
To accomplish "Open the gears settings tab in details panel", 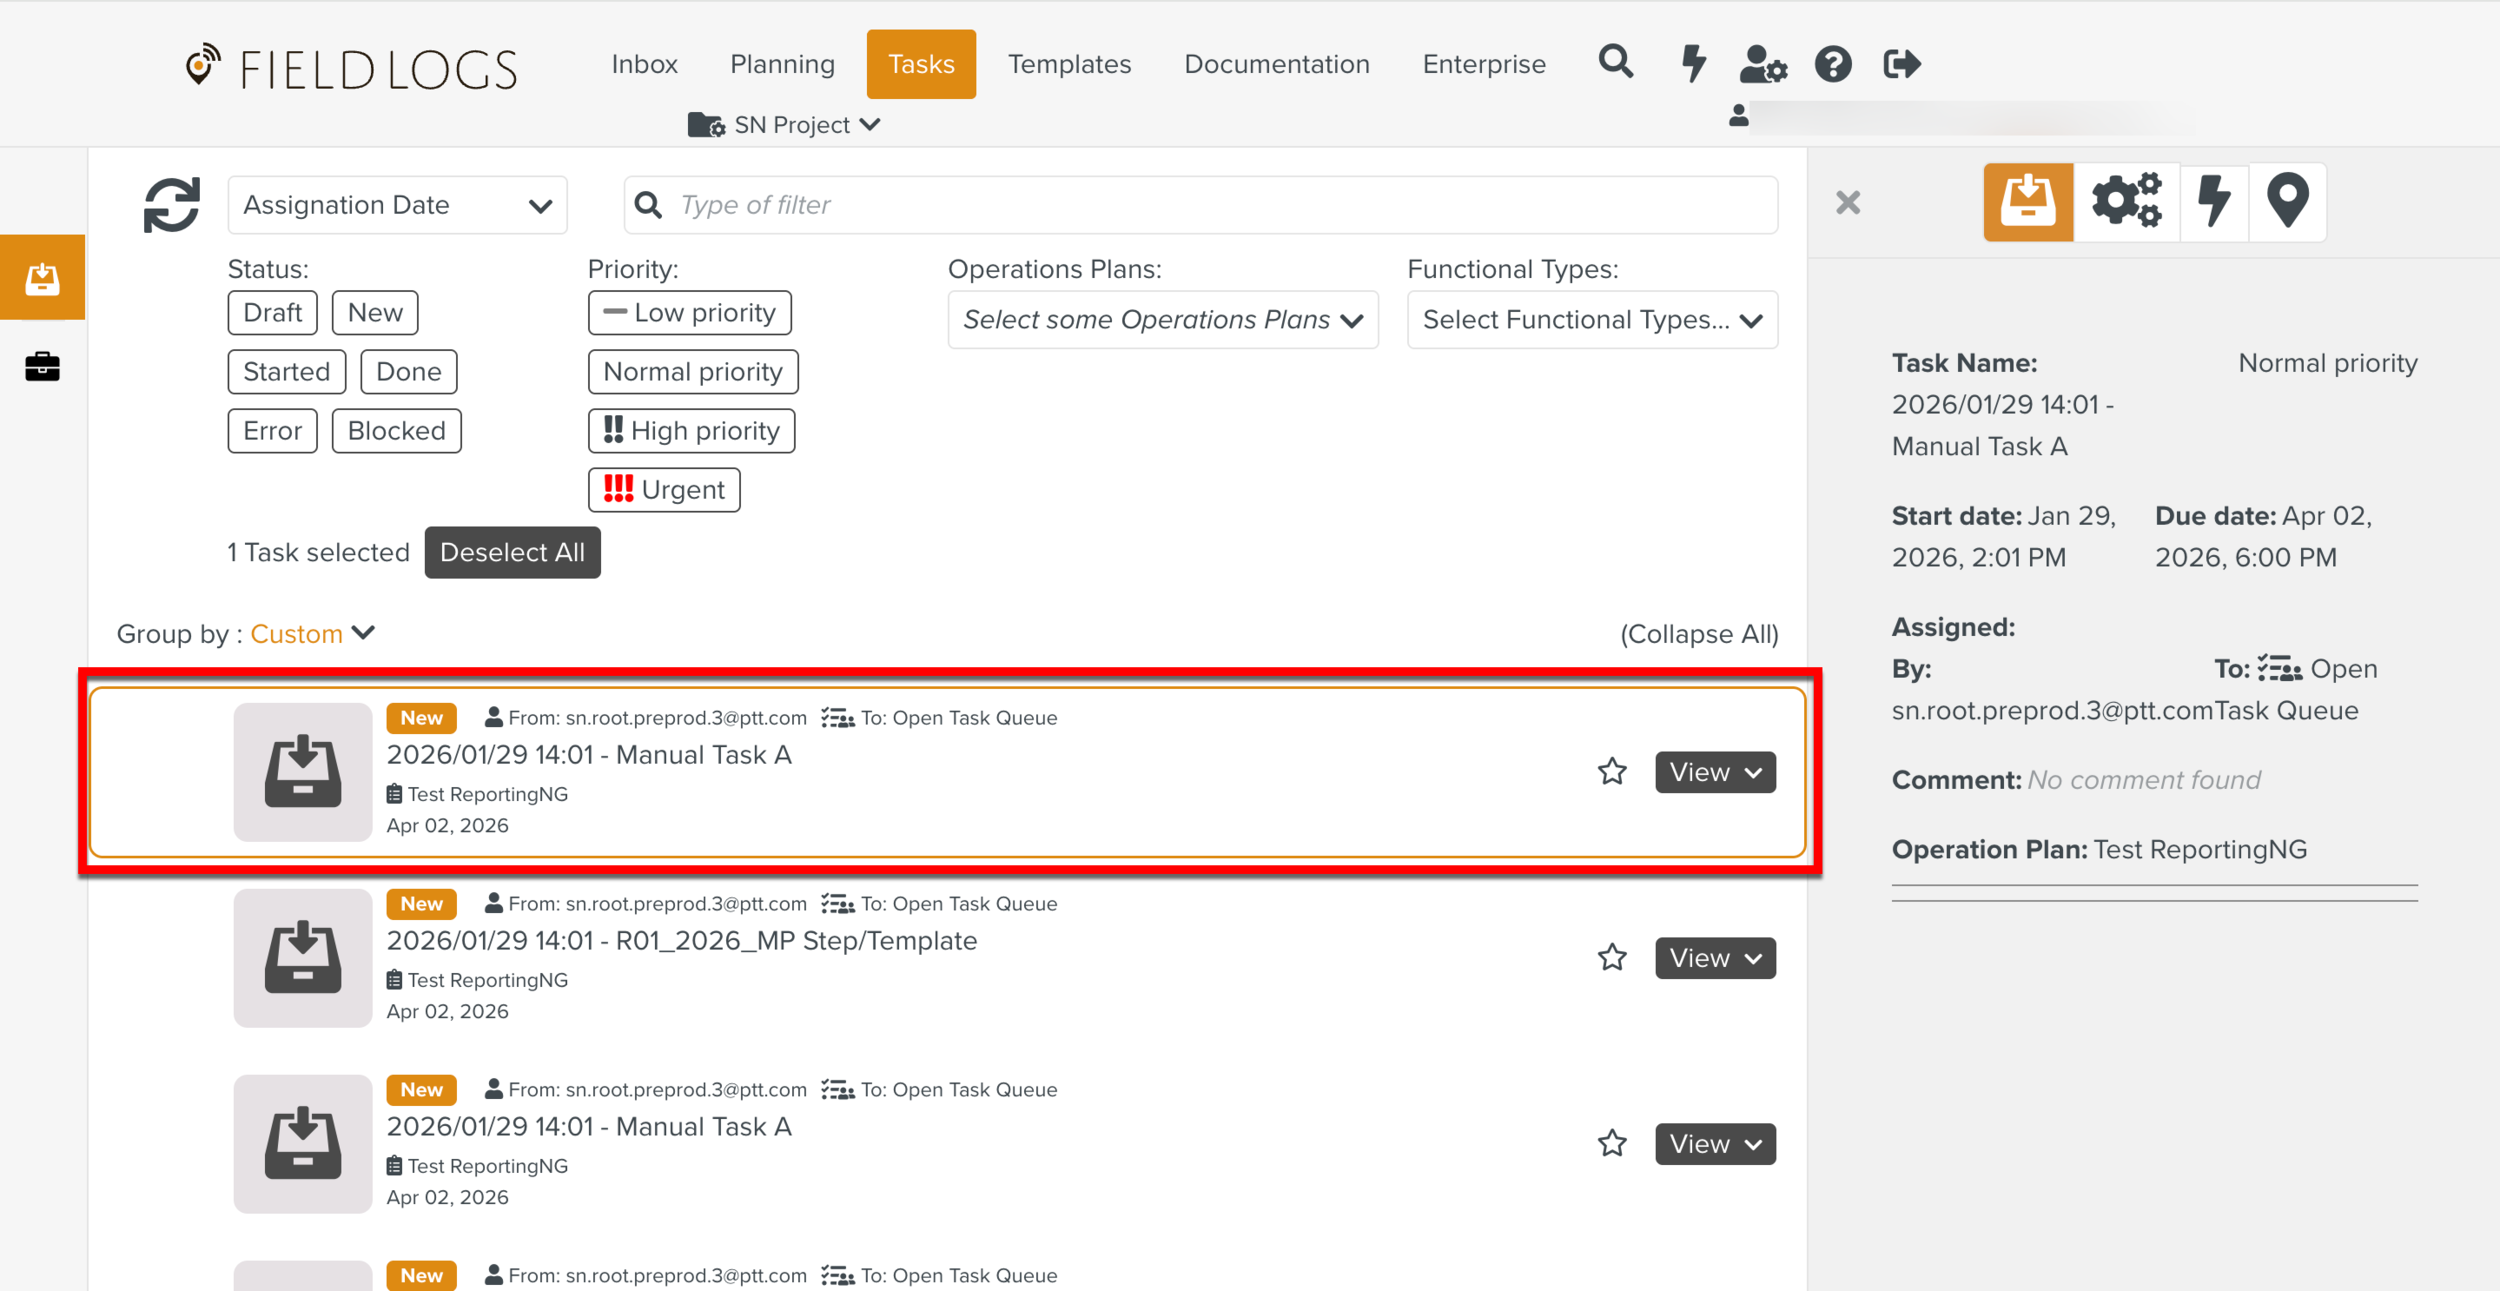I will tap(2126, 201).
